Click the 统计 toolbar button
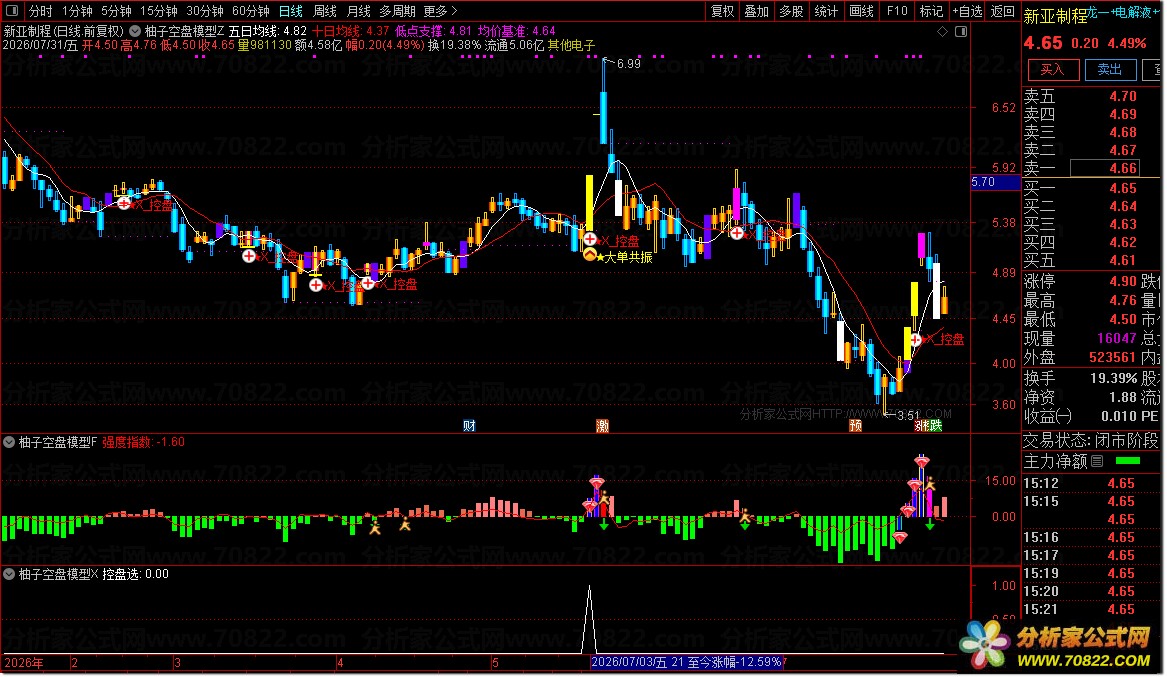The height and width of the screenshot is (677, 1167). [826, 11]
